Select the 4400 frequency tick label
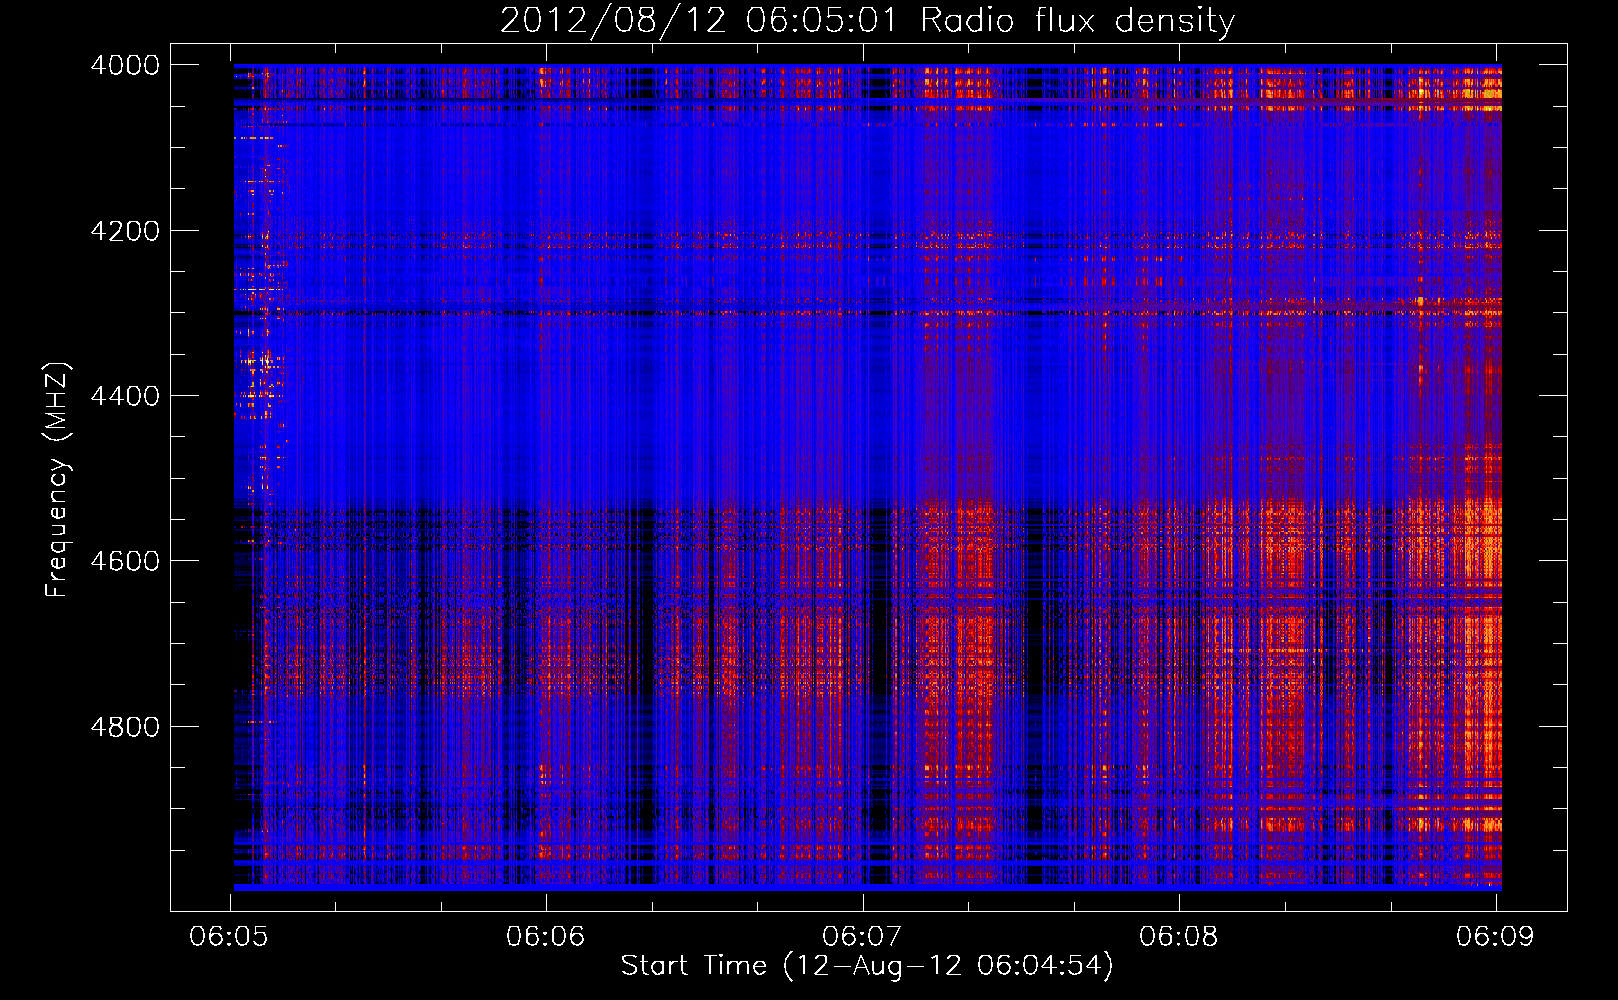This screenshot has width=1618, height=1000. (125, 396)
